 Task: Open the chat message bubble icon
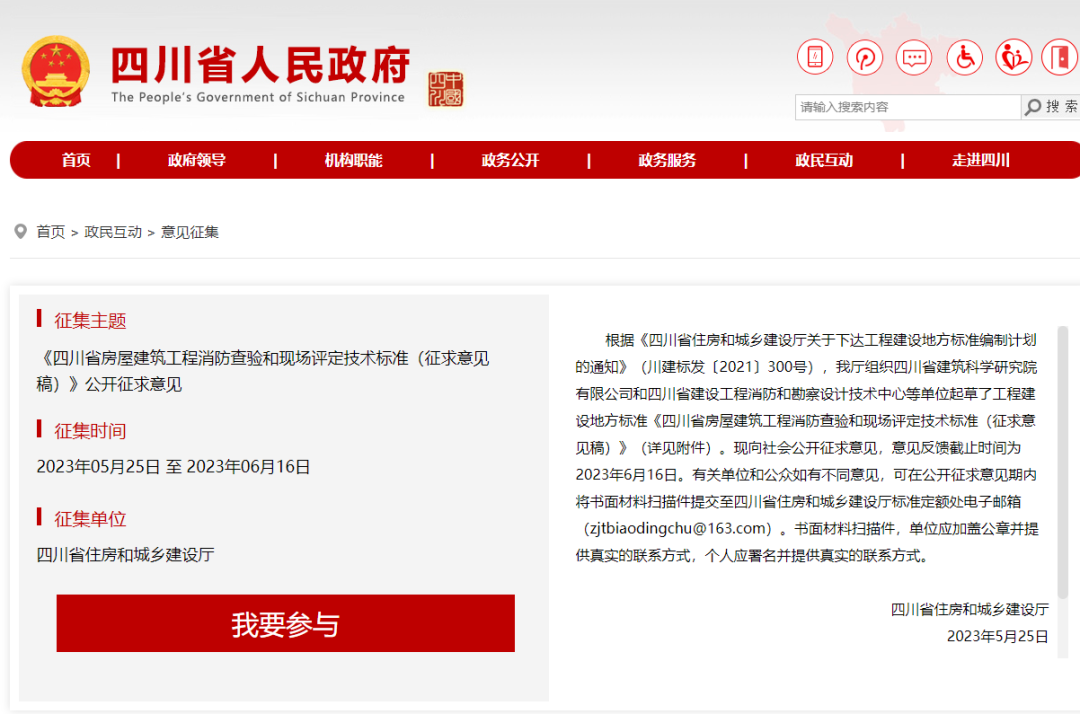(x=914, y=57)
